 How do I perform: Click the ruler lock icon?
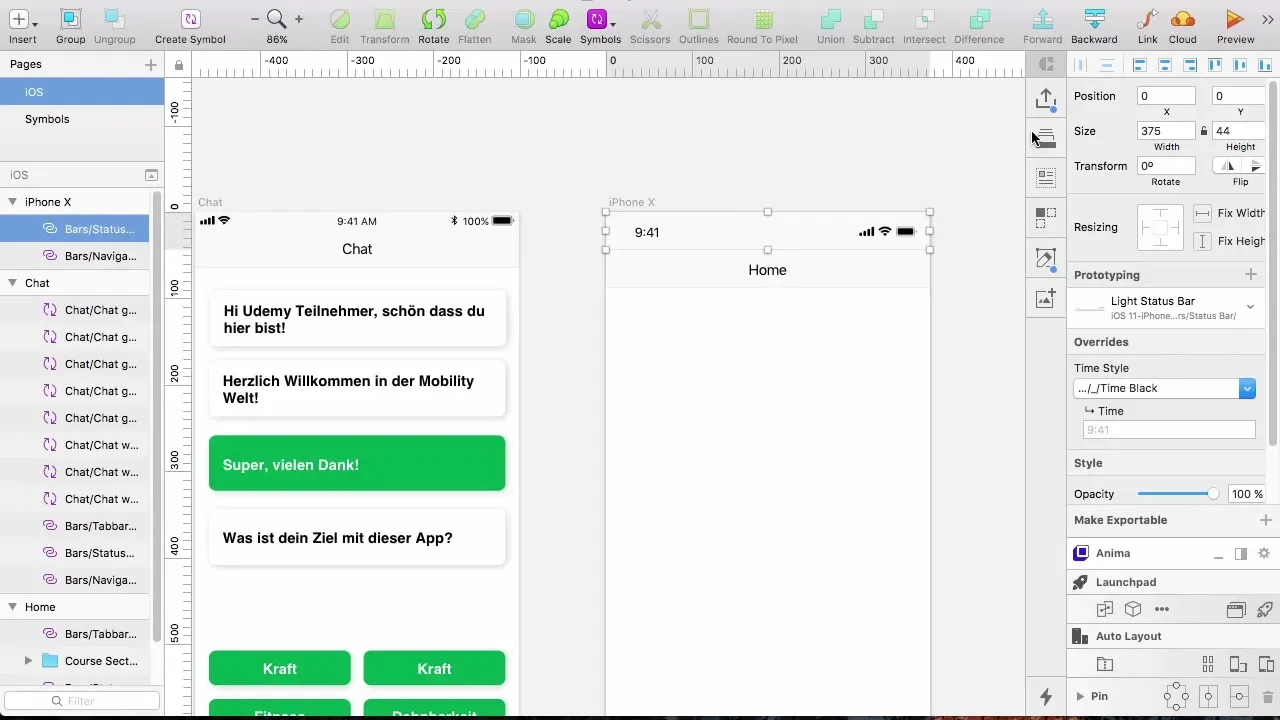point(178,65)
